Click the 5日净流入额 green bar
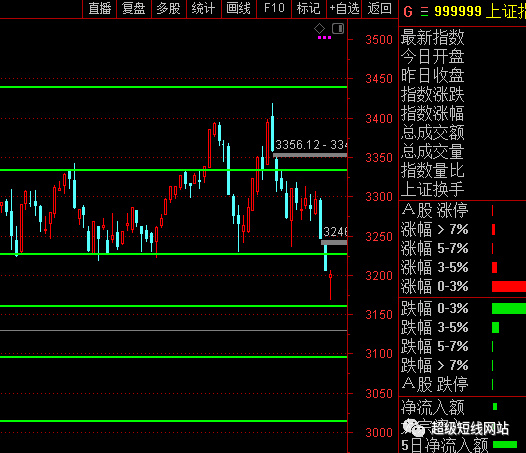This screenshot has width=526, height=453. tap(505, 445)
